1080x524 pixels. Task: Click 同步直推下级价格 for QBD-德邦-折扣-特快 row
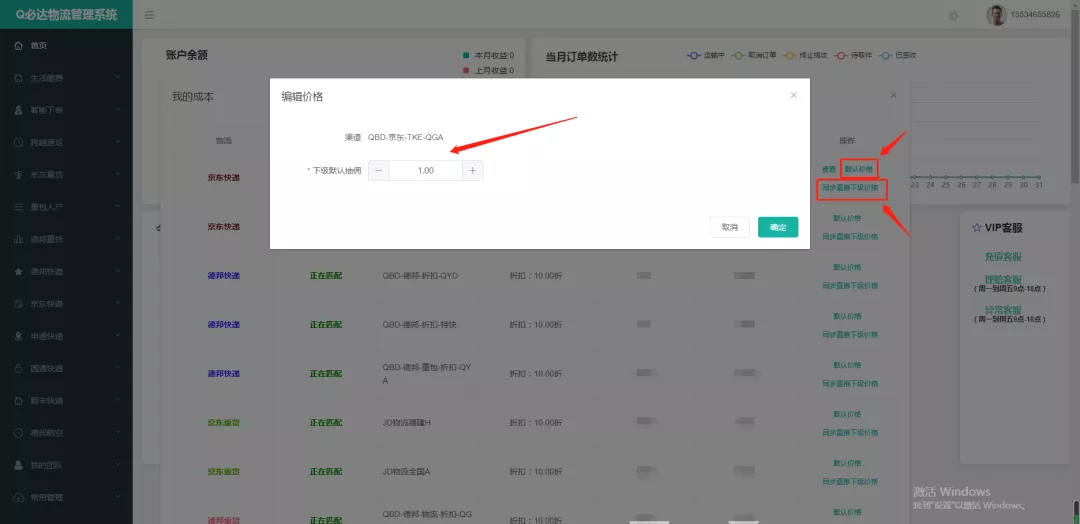click(x=850, y=335)
